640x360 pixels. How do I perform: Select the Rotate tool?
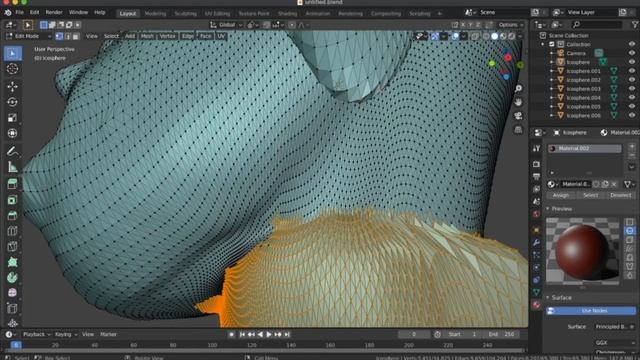click(12, 102)
